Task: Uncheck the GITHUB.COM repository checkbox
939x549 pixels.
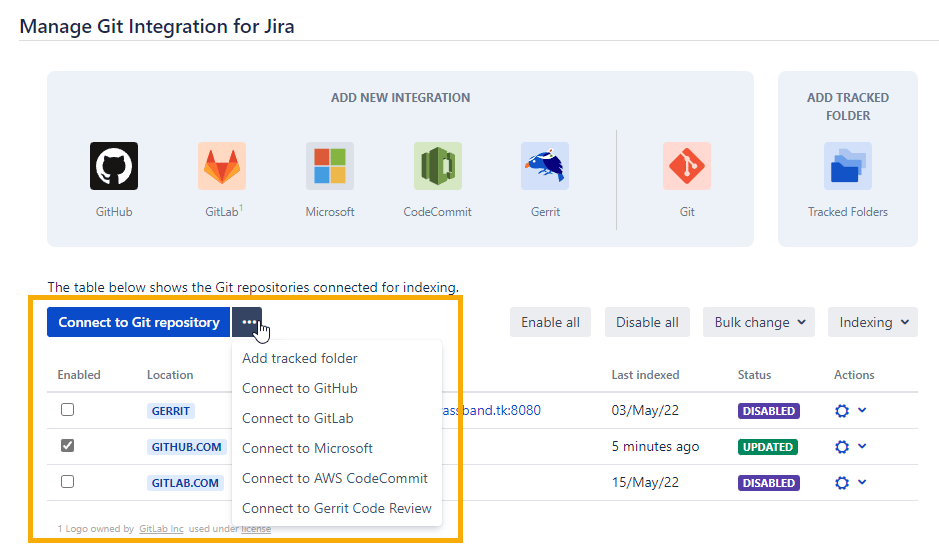Action: 68,445
